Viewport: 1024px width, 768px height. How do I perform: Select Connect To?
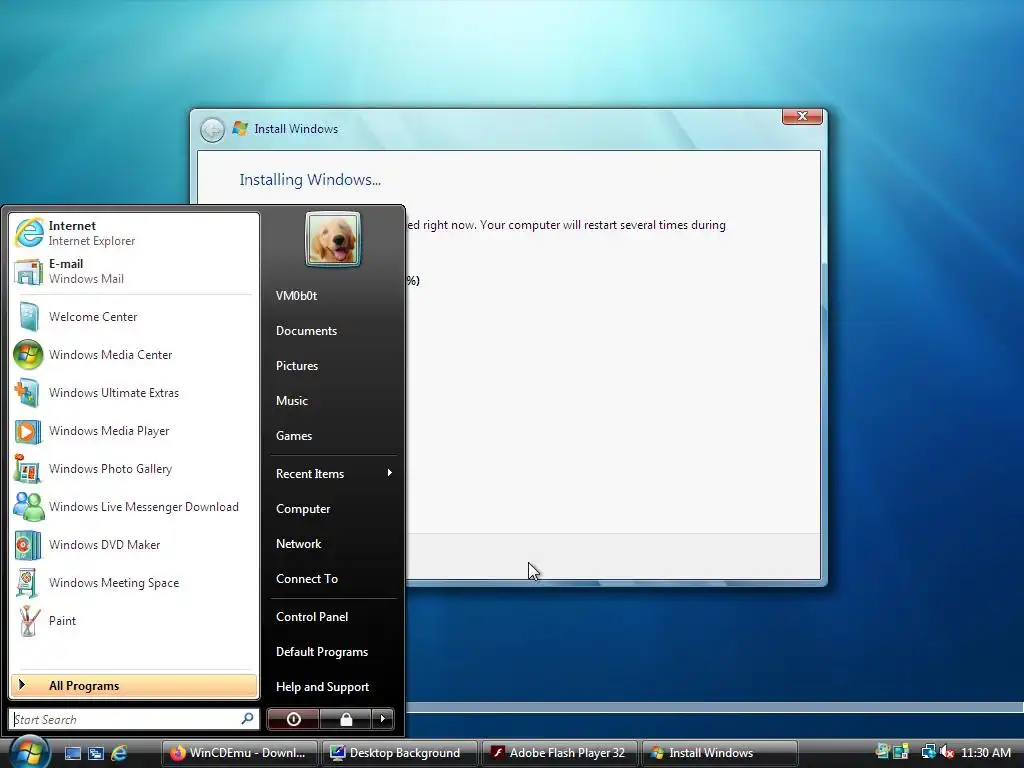(333, 579)
